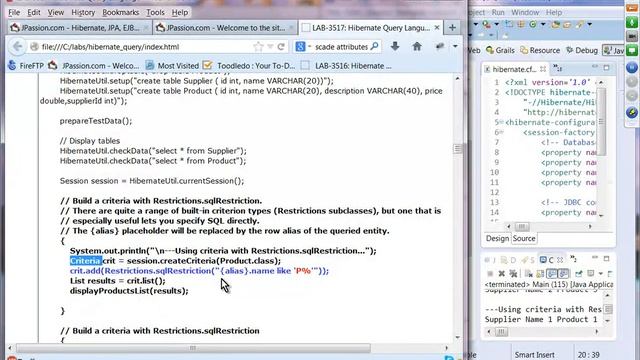640x360 pixels.
Task: Open Most Visited bookmarks folder
Action: 172,66
